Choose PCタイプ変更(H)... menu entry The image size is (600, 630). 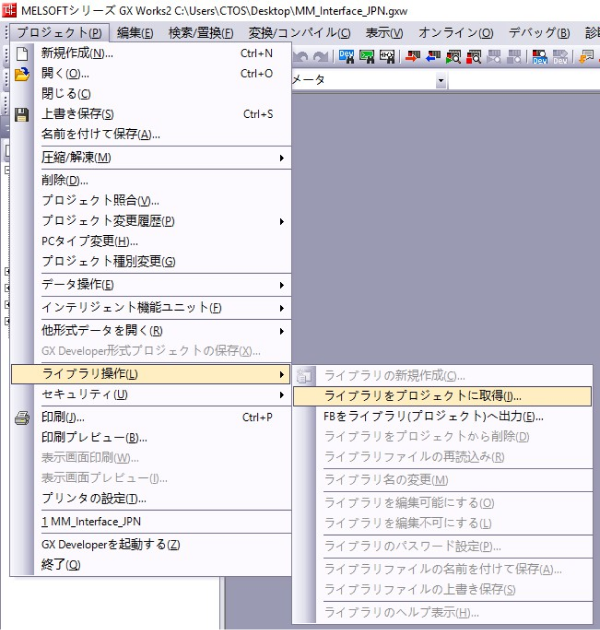point(151,241)
